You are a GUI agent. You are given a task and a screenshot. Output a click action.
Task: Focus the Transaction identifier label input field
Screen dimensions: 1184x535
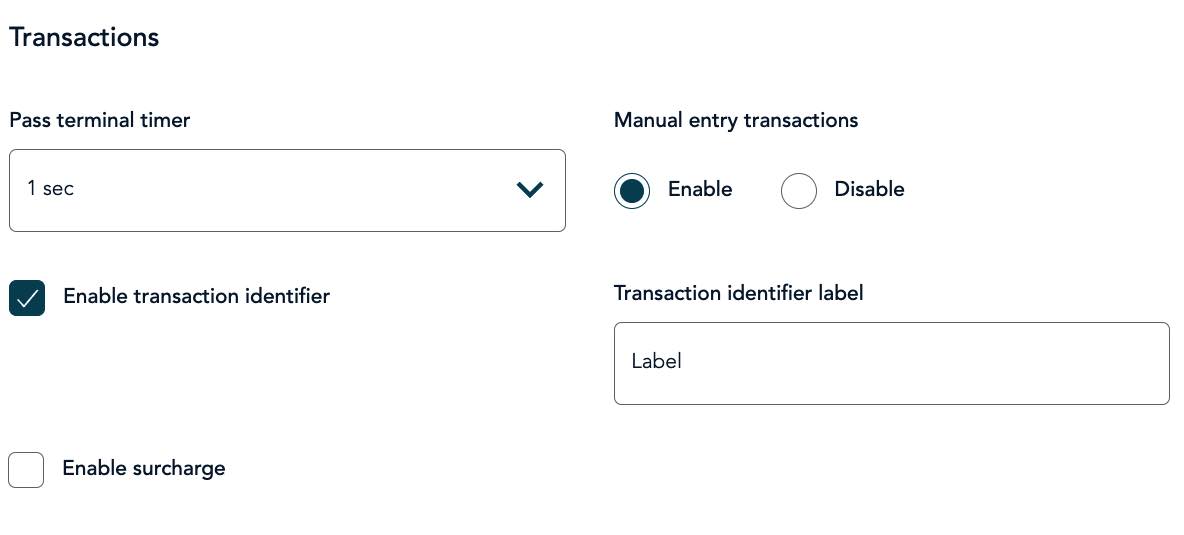click(x=891, y=363)
